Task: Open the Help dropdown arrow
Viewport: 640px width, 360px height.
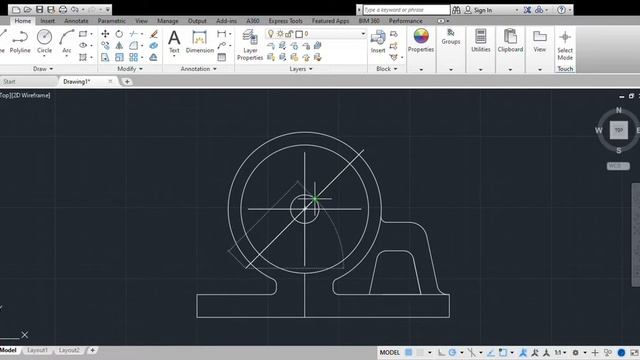Action: 570,10
